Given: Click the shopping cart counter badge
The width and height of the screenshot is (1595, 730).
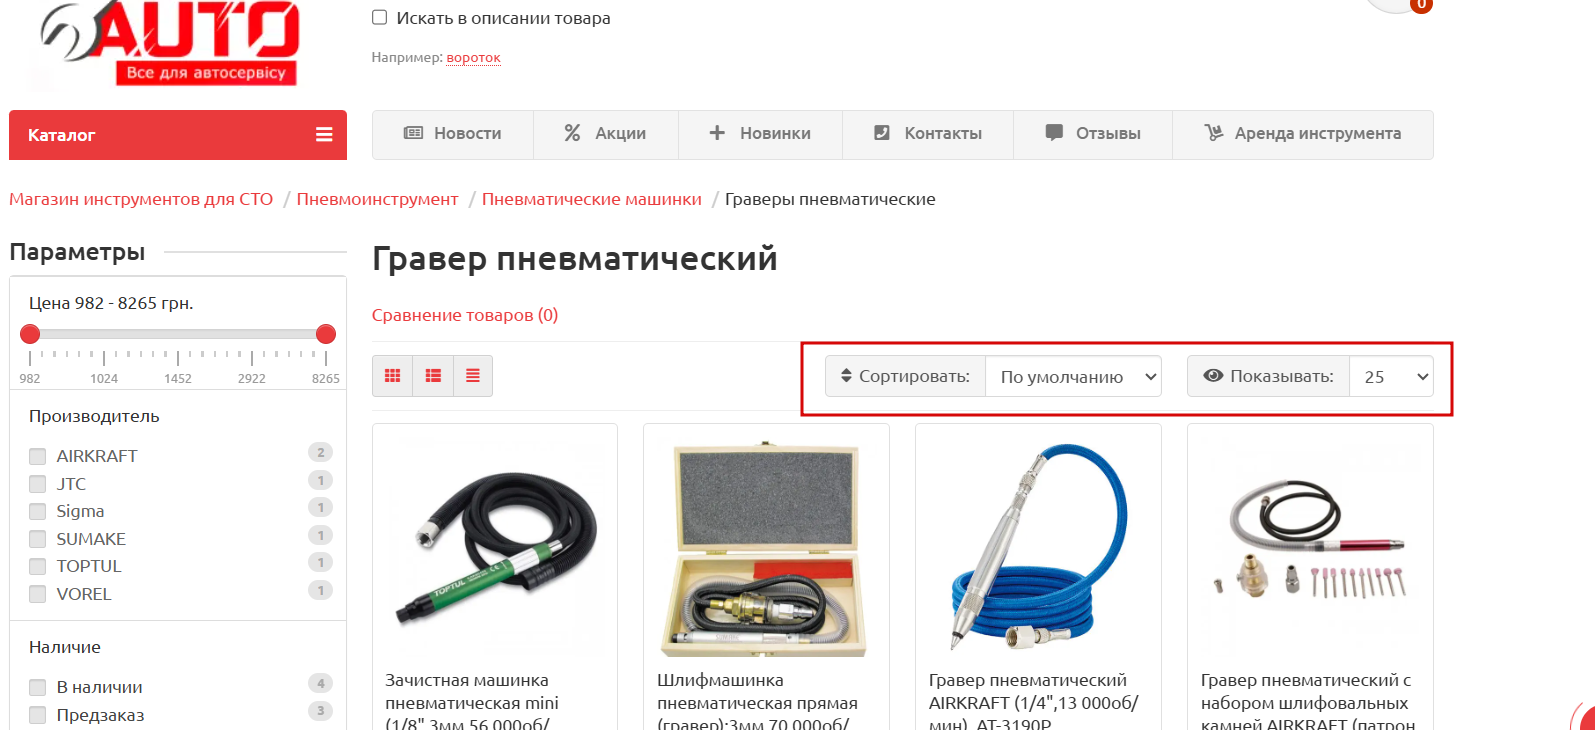Looking at the screenshot, I should coord(1421,5).
